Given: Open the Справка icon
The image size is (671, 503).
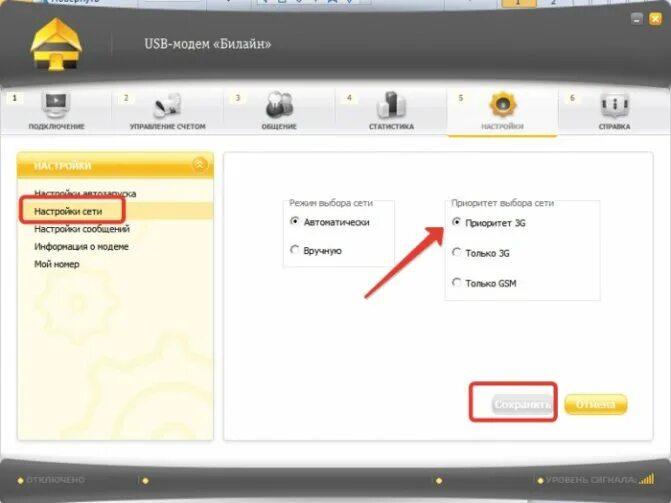Looking at the screenshot, I should (x=615, y=104).
